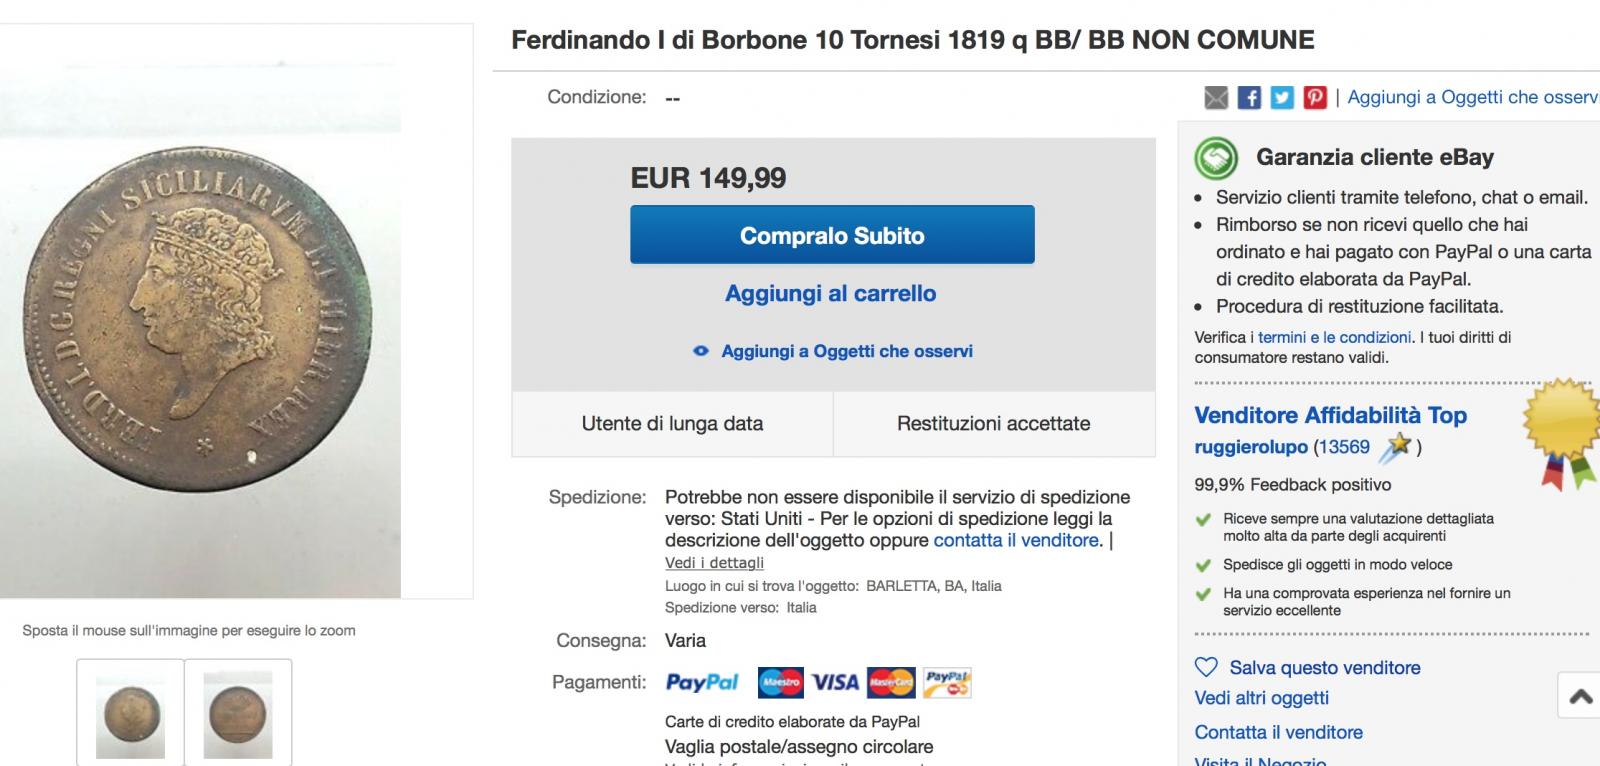1600x766 pixels.
Task: Pin the listing on Pinterest
Action: coord(1315,97)
